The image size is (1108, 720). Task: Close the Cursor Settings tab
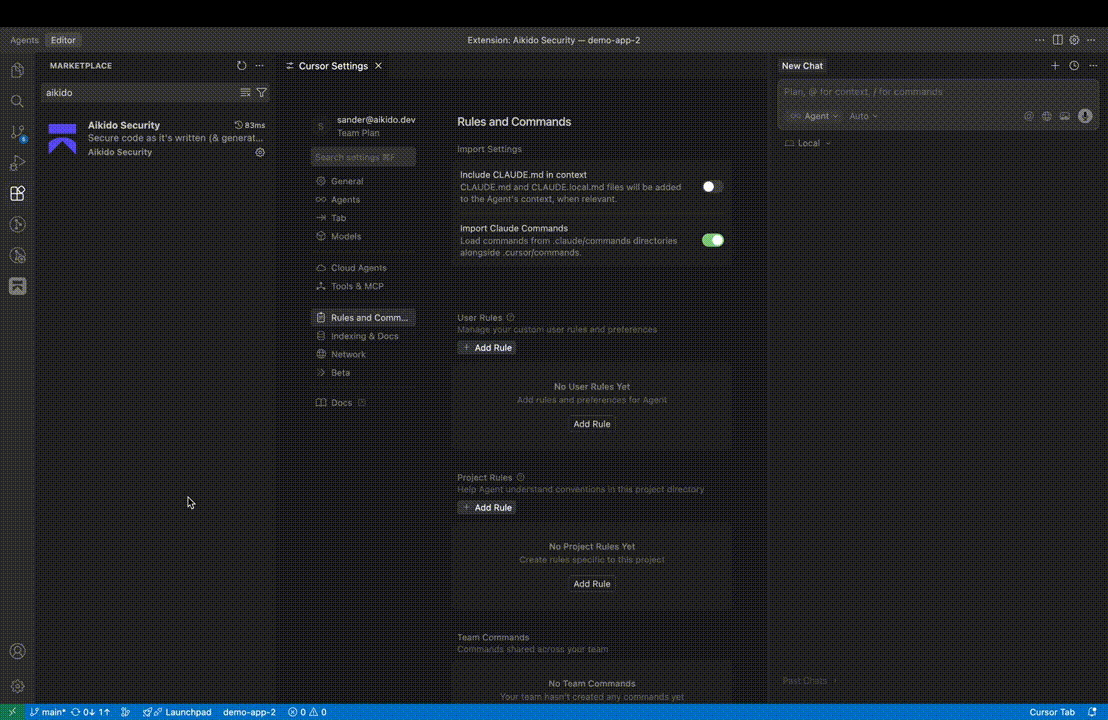coord(379,66)
